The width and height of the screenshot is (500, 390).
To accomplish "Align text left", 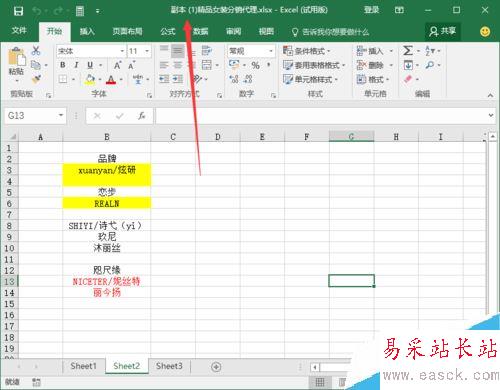I will (164, 65).
